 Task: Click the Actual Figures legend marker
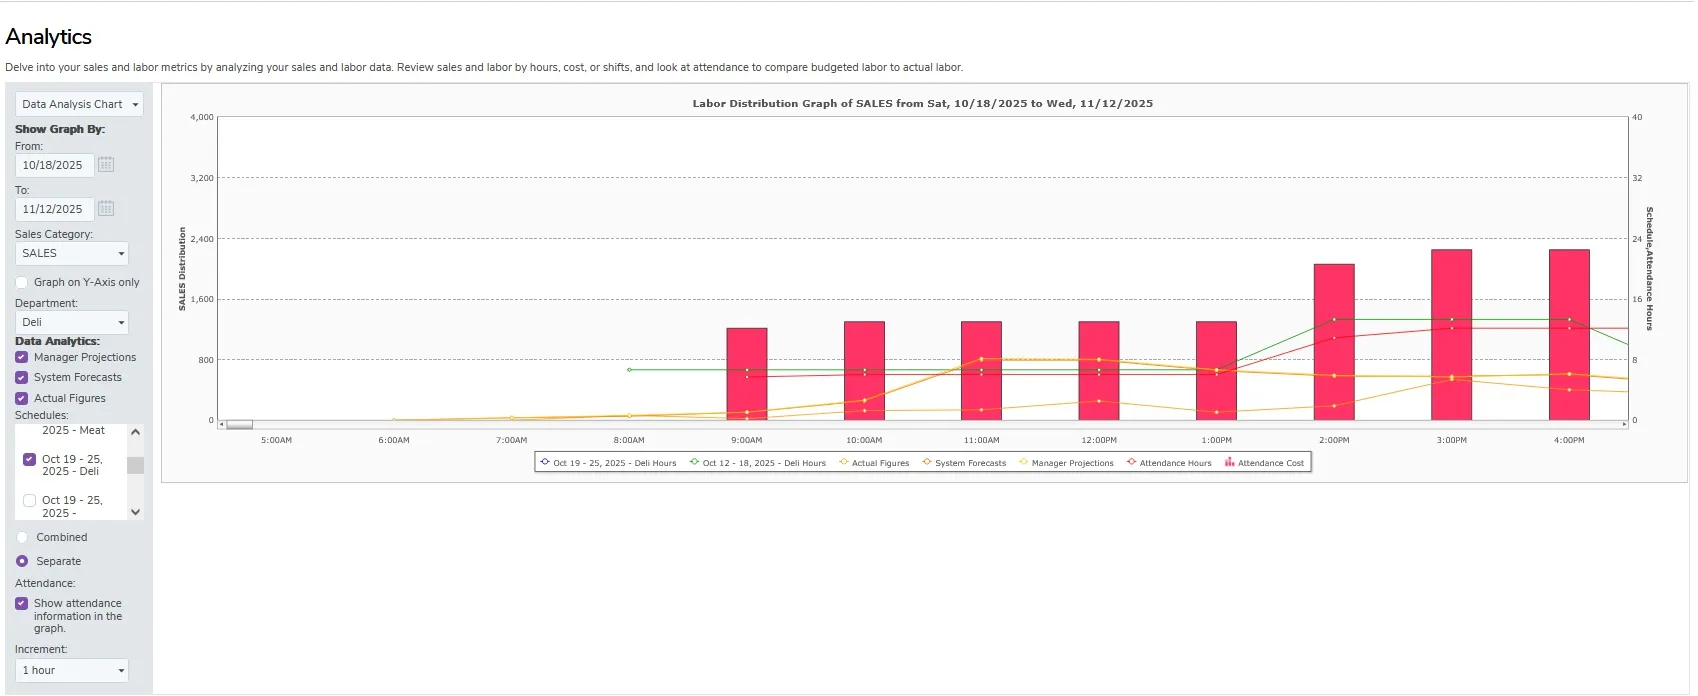pos(843,462)
